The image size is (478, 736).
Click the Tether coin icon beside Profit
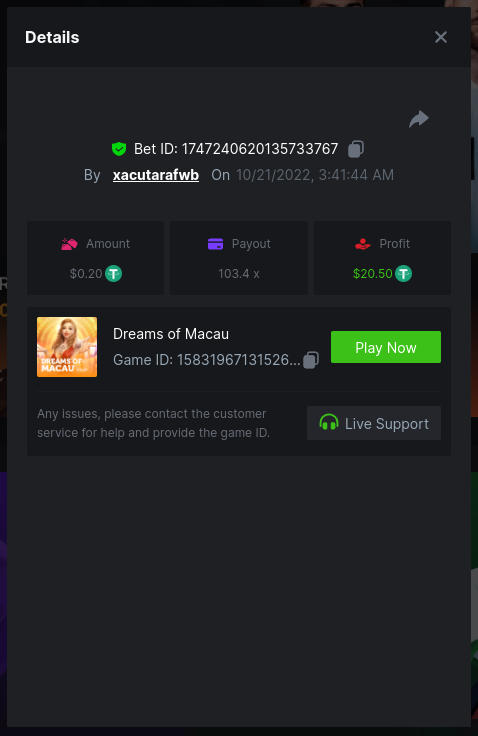coord(403,273)
